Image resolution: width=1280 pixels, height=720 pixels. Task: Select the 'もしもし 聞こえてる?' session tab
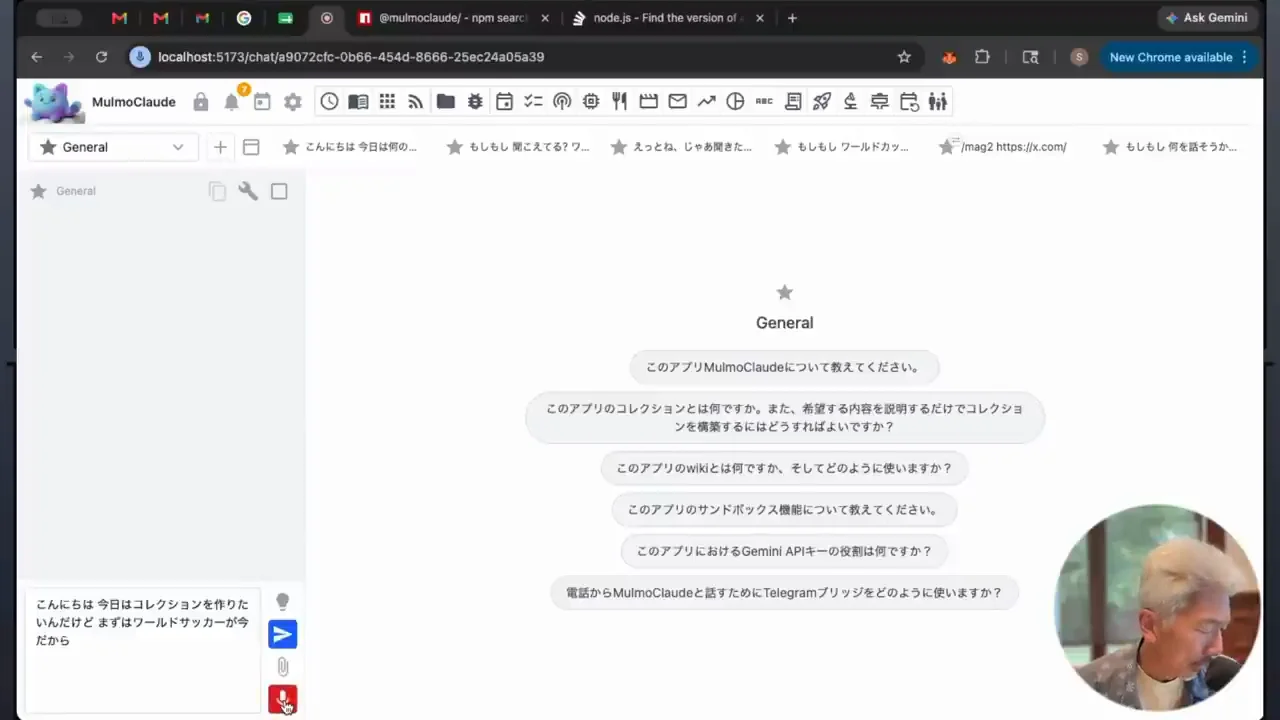518,147
